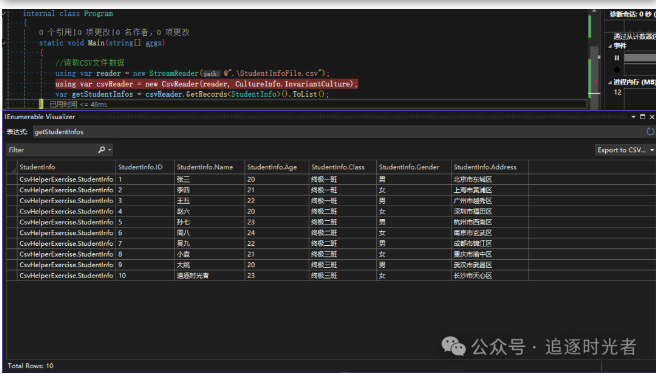
Task: Open the Filter search options dropdown arrow
Action: (110, 150)
